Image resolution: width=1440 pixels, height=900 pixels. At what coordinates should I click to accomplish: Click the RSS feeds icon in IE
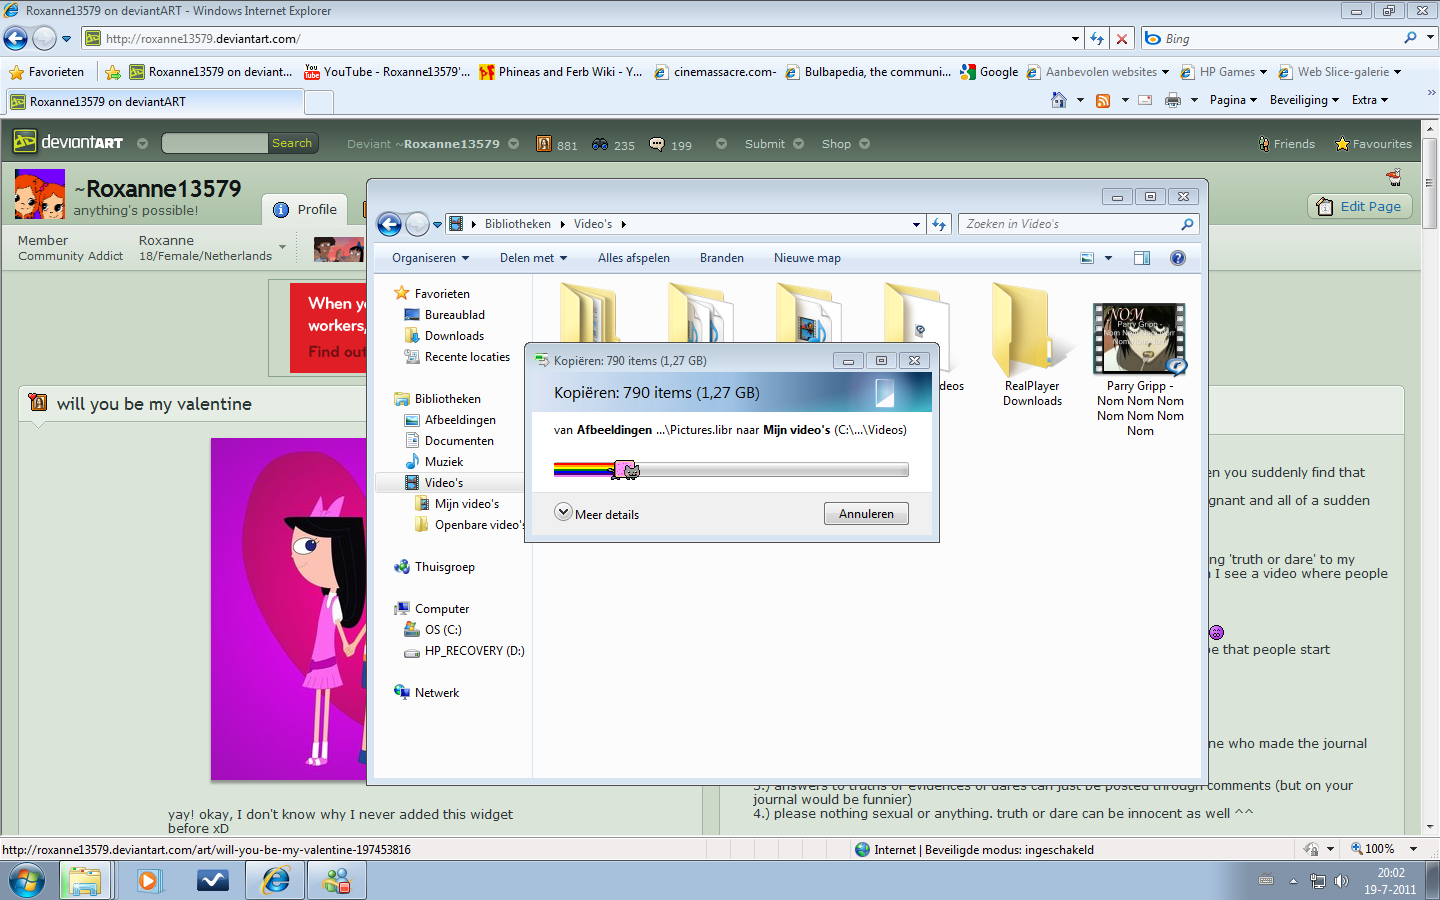pyautogui.click(x=1103, y=100)
